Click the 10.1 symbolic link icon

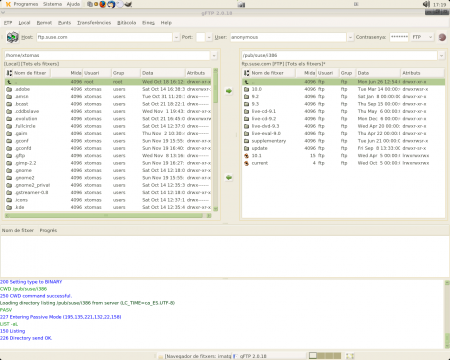click(x=247, y=156)
